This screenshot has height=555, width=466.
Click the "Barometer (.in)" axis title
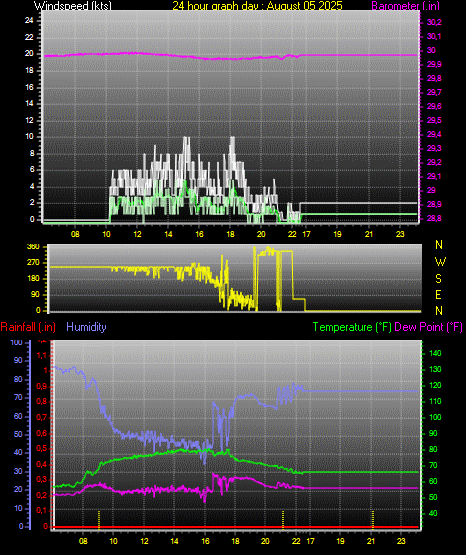click(x=405, y=5)
